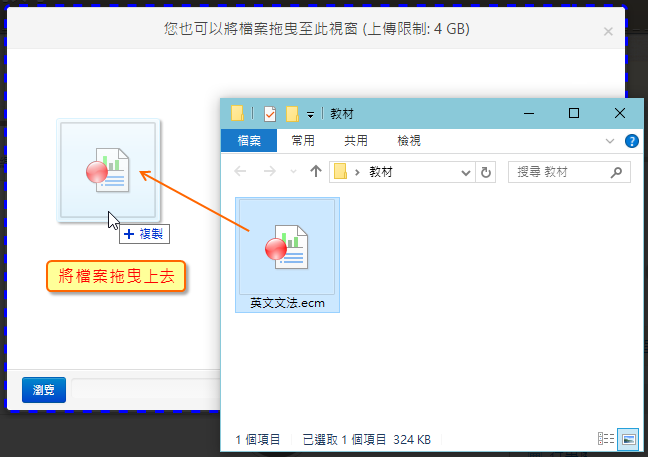Click the search magnifier icon
This screenshot has width=648, height=457.
tap(619, 172)
